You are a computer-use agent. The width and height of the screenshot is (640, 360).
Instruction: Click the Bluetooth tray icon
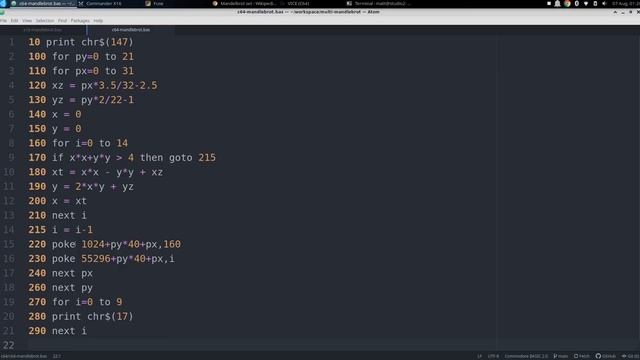click(577, 3)
